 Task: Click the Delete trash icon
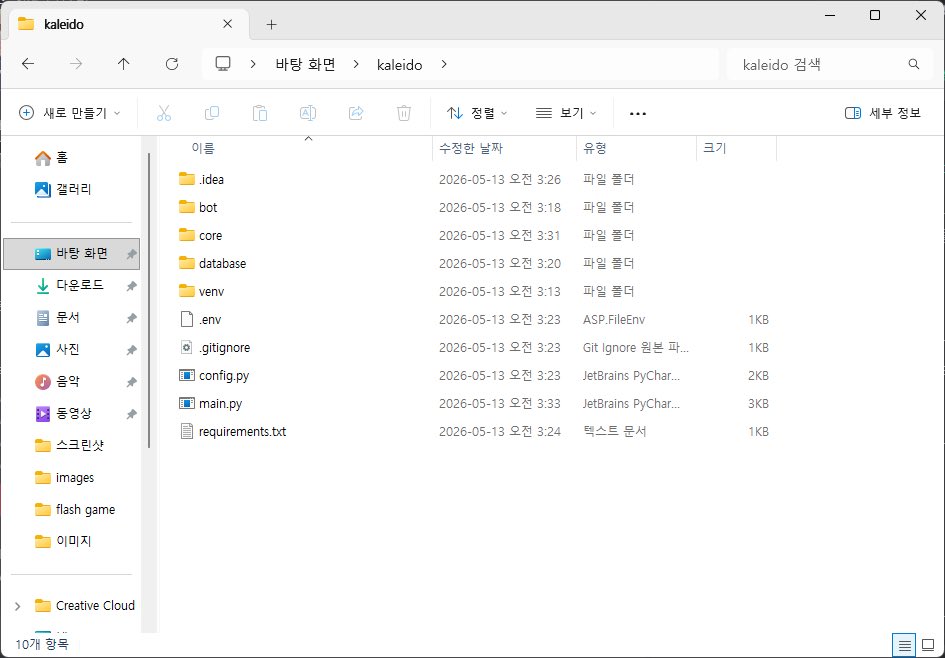pyautogui.click(x=404, y=113)
